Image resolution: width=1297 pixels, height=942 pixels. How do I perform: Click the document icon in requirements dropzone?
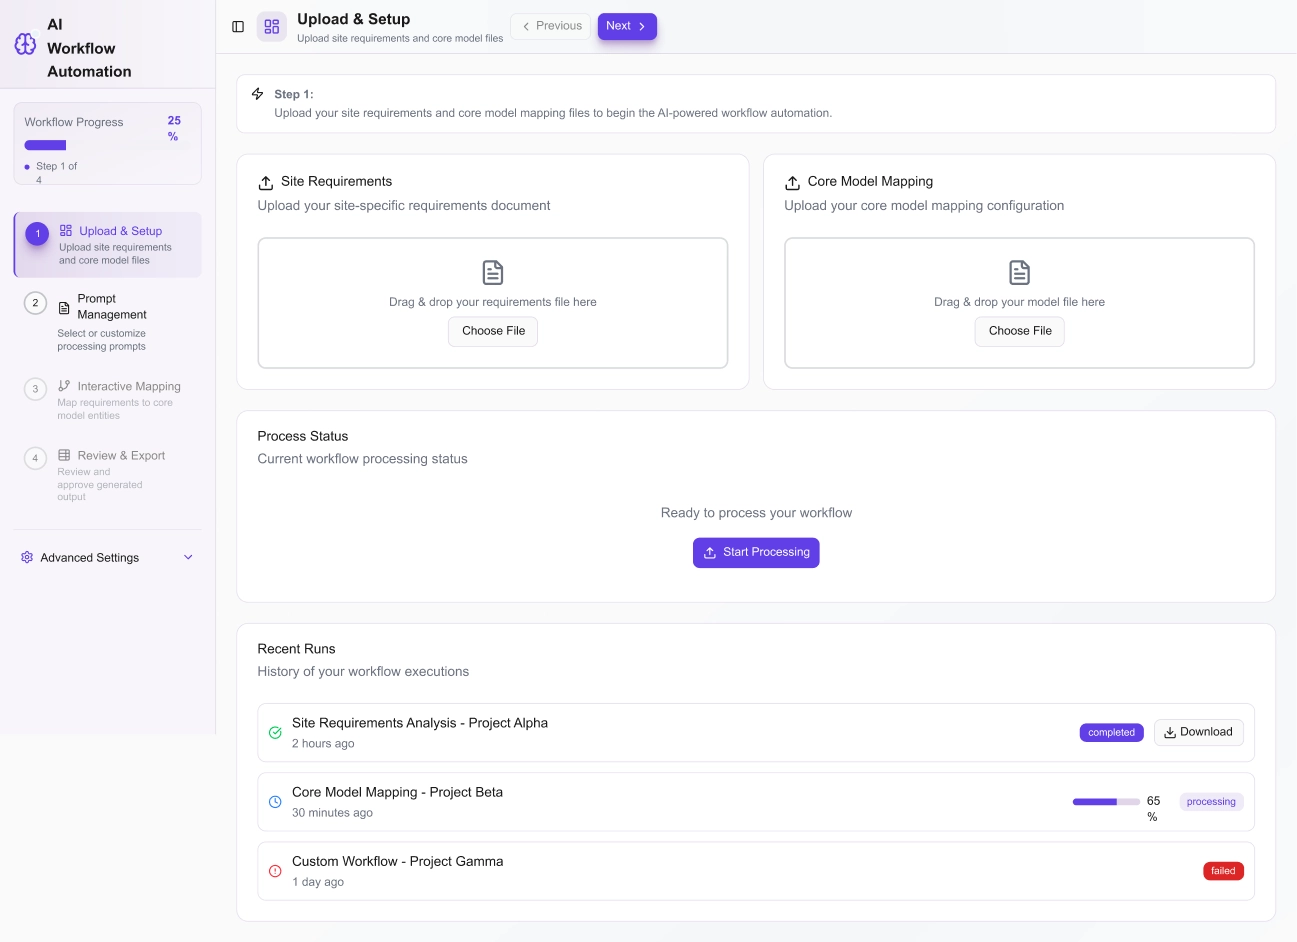pos(493,272)
